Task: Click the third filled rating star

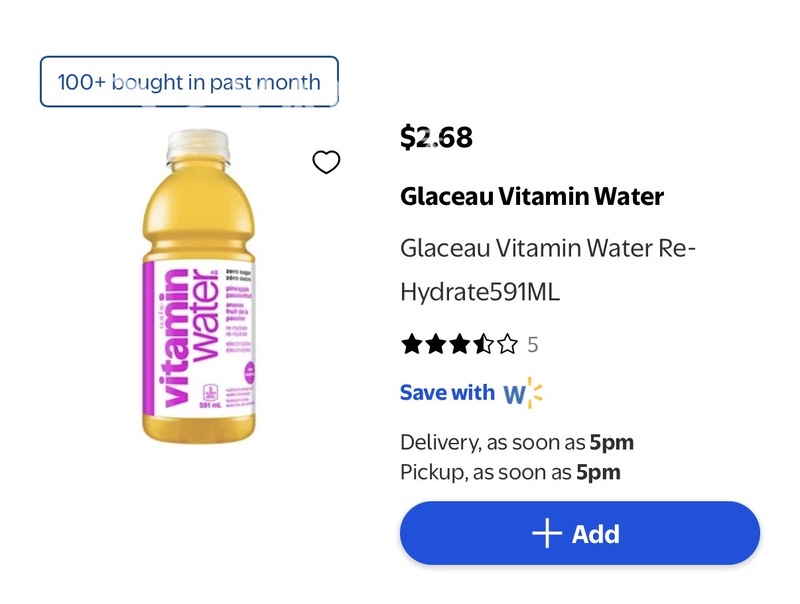Action: (459, 345)
